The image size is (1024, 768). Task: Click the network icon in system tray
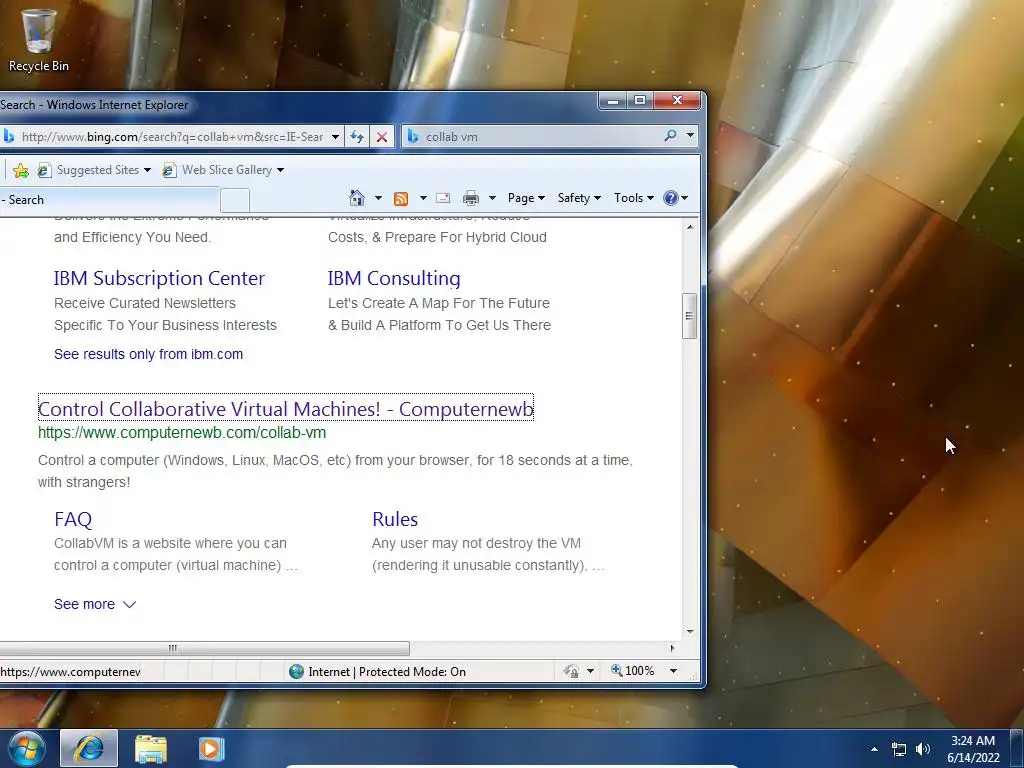(899, 749)
